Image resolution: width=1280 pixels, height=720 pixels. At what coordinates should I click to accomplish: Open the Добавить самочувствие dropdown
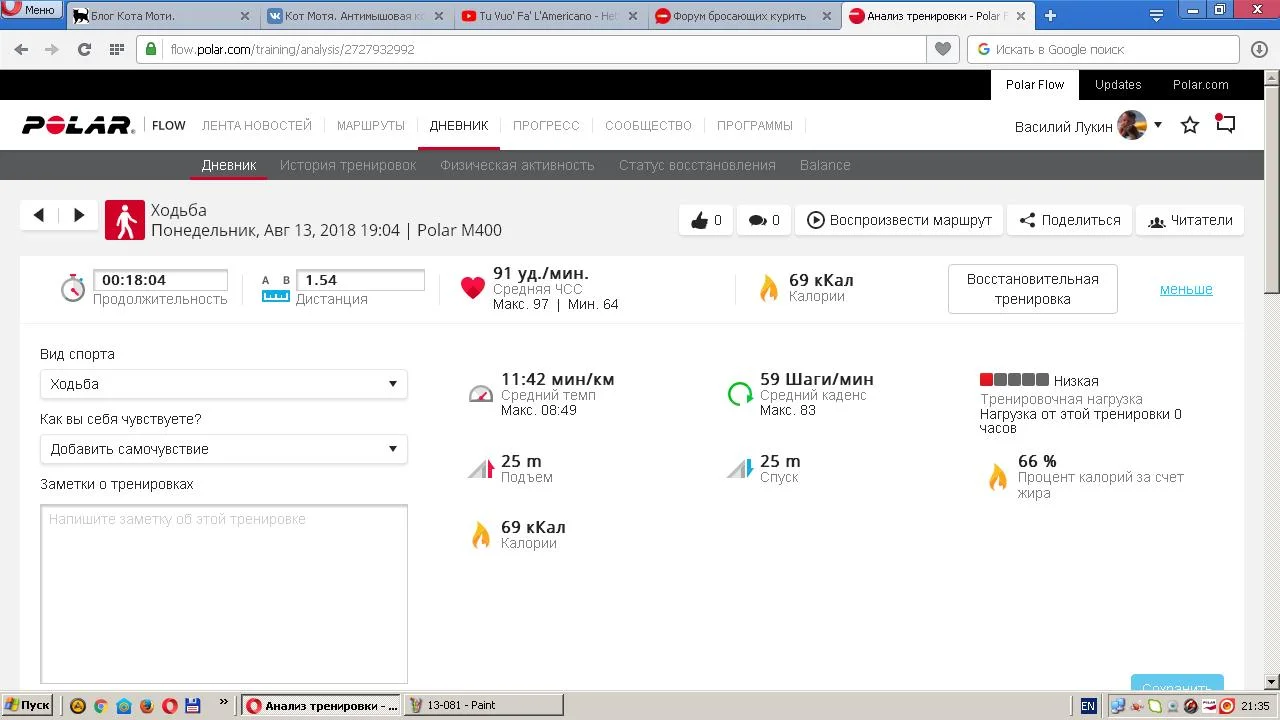tap(223, 449)
